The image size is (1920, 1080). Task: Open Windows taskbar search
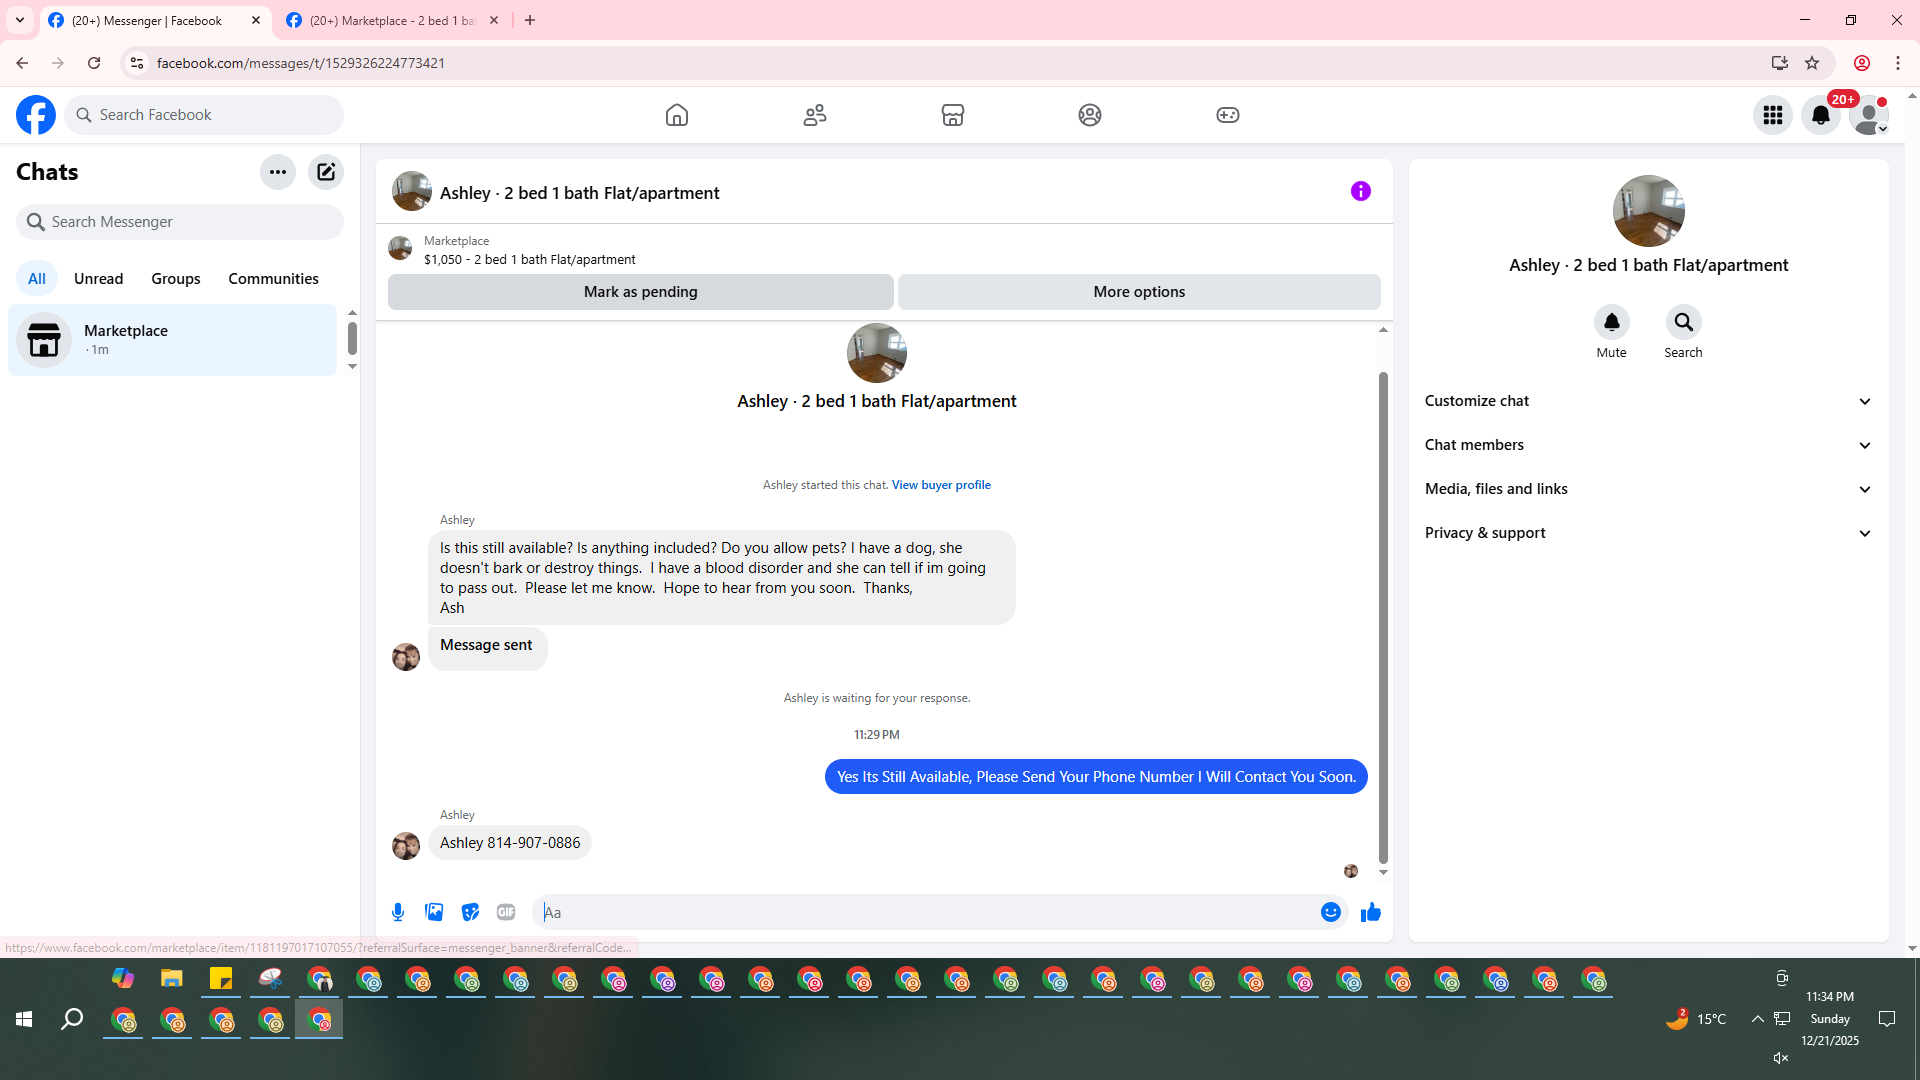coord(72,1019)
